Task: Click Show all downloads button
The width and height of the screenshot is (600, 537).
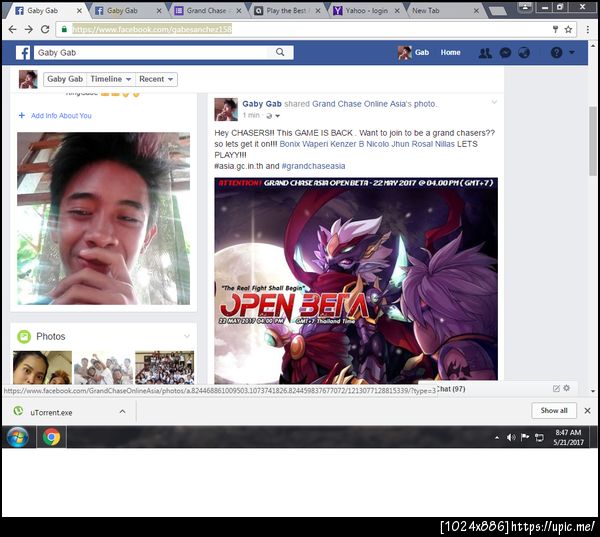Action: click(x=554, y=411)
